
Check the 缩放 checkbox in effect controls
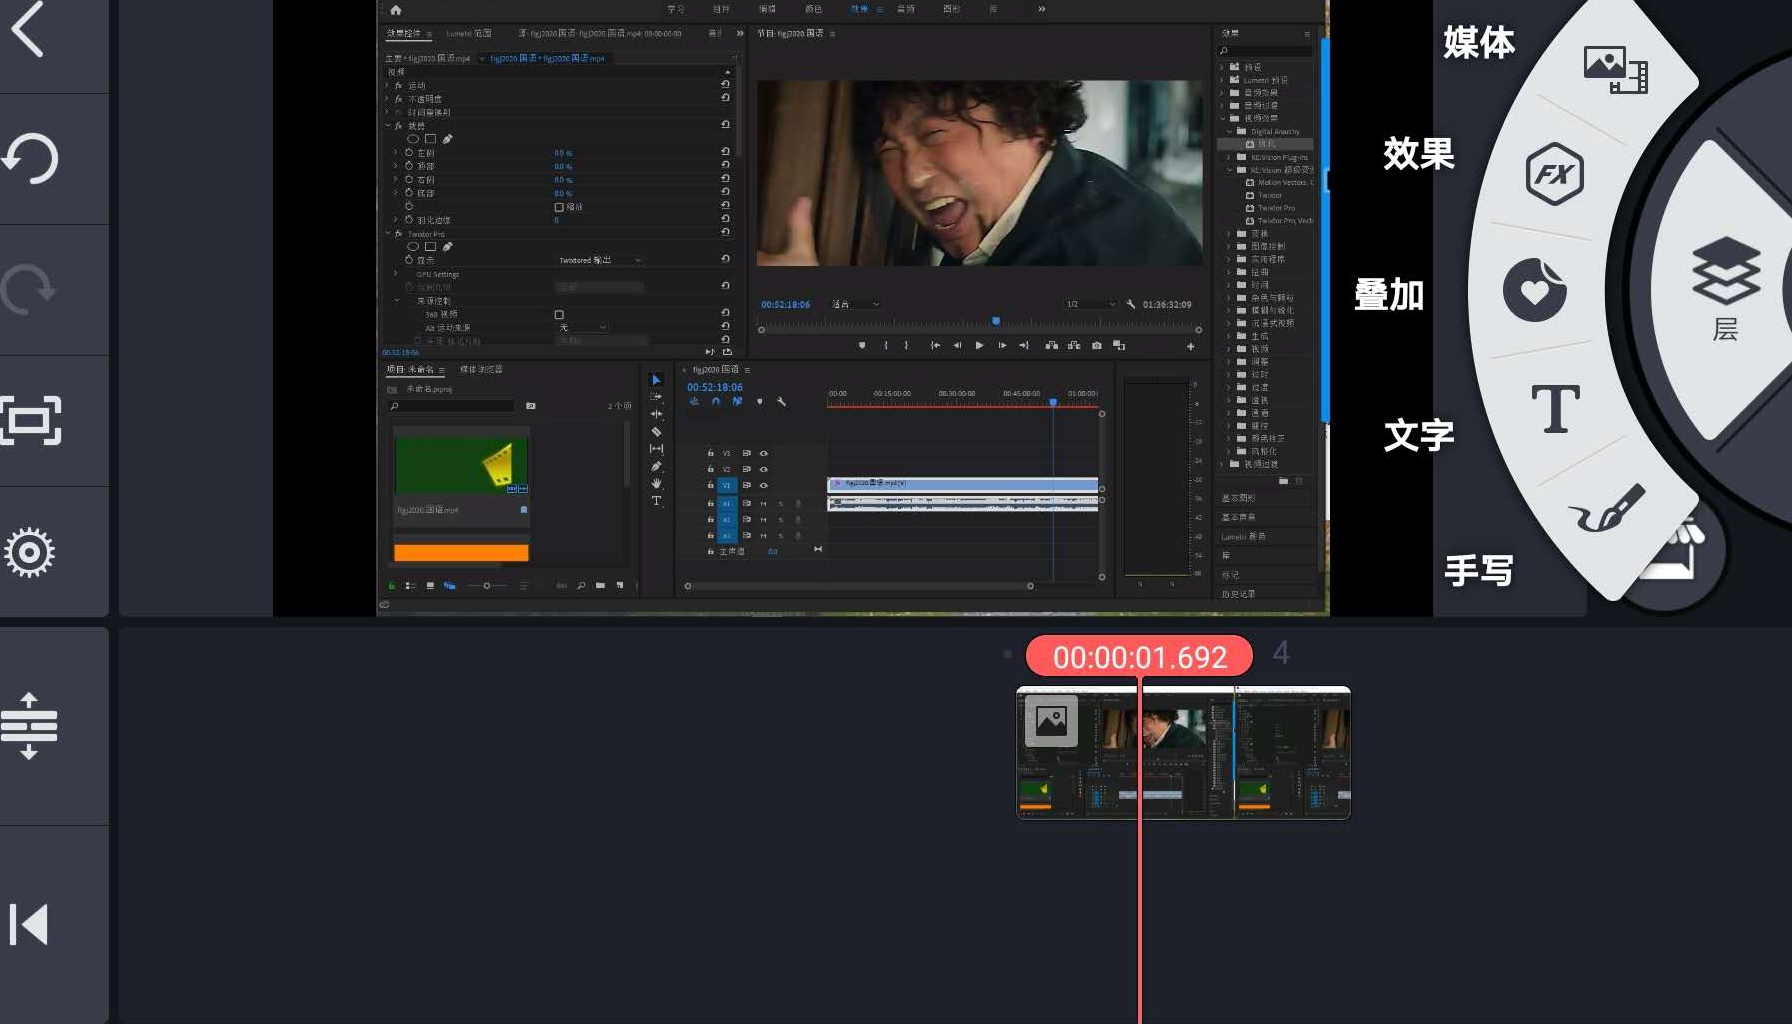[559, 207]
